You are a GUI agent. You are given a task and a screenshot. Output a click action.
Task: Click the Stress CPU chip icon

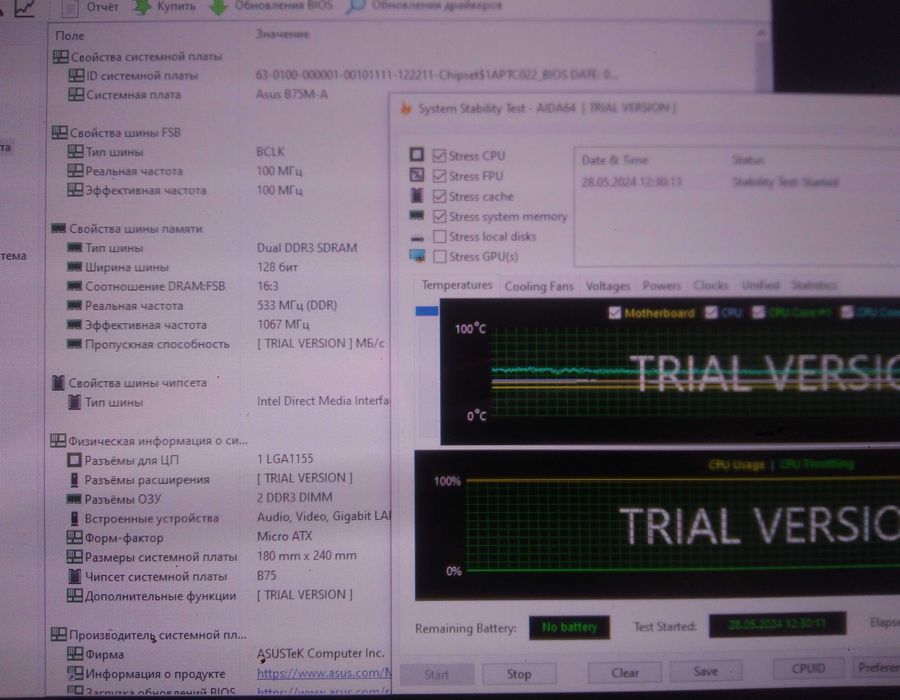pos(417,155)
